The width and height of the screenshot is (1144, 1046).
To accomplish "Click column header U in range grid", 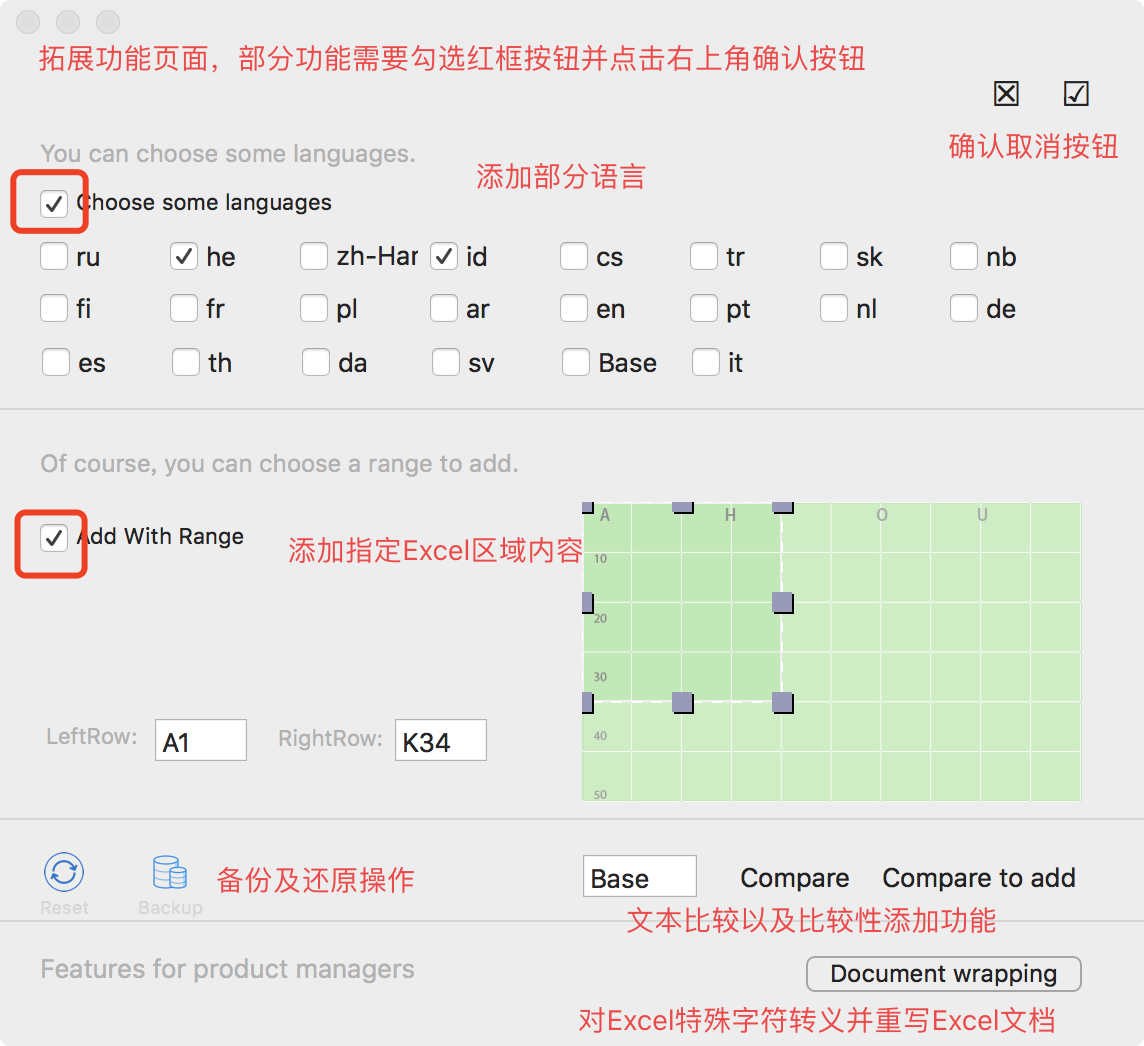I will point(982,515).
